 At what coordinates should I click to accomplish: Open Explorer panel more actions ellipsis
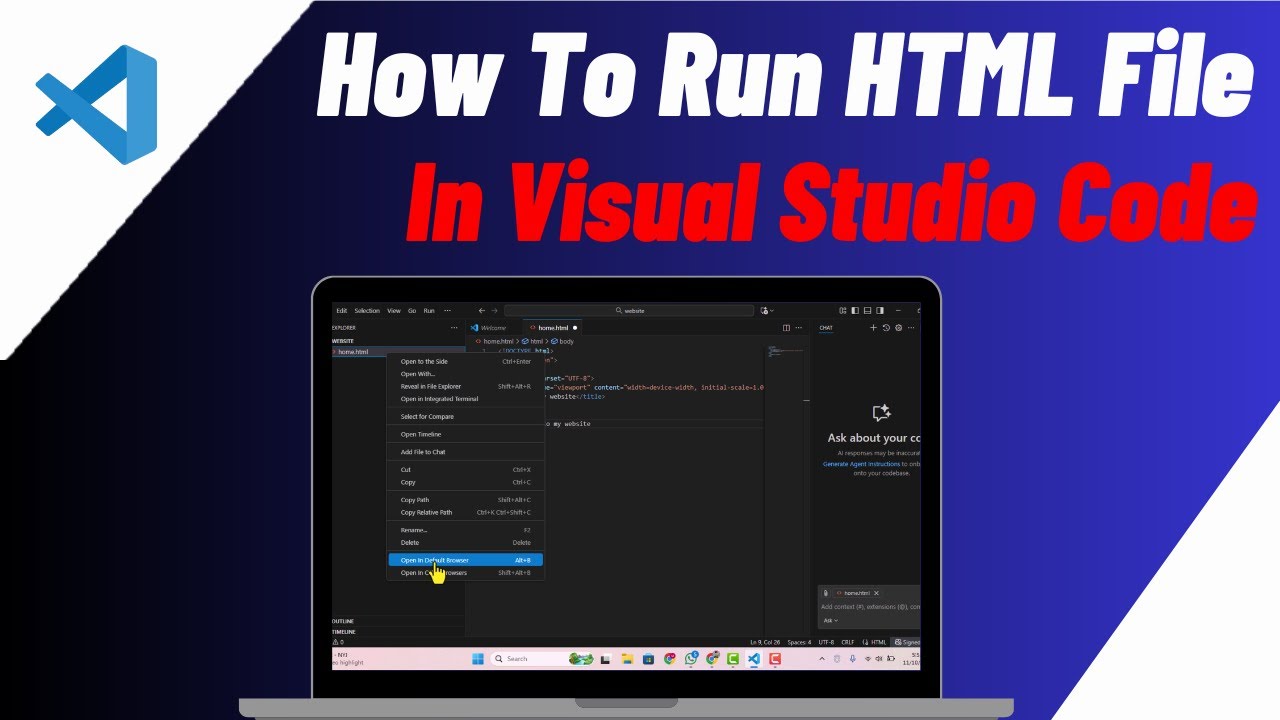[x=454, y=328]
